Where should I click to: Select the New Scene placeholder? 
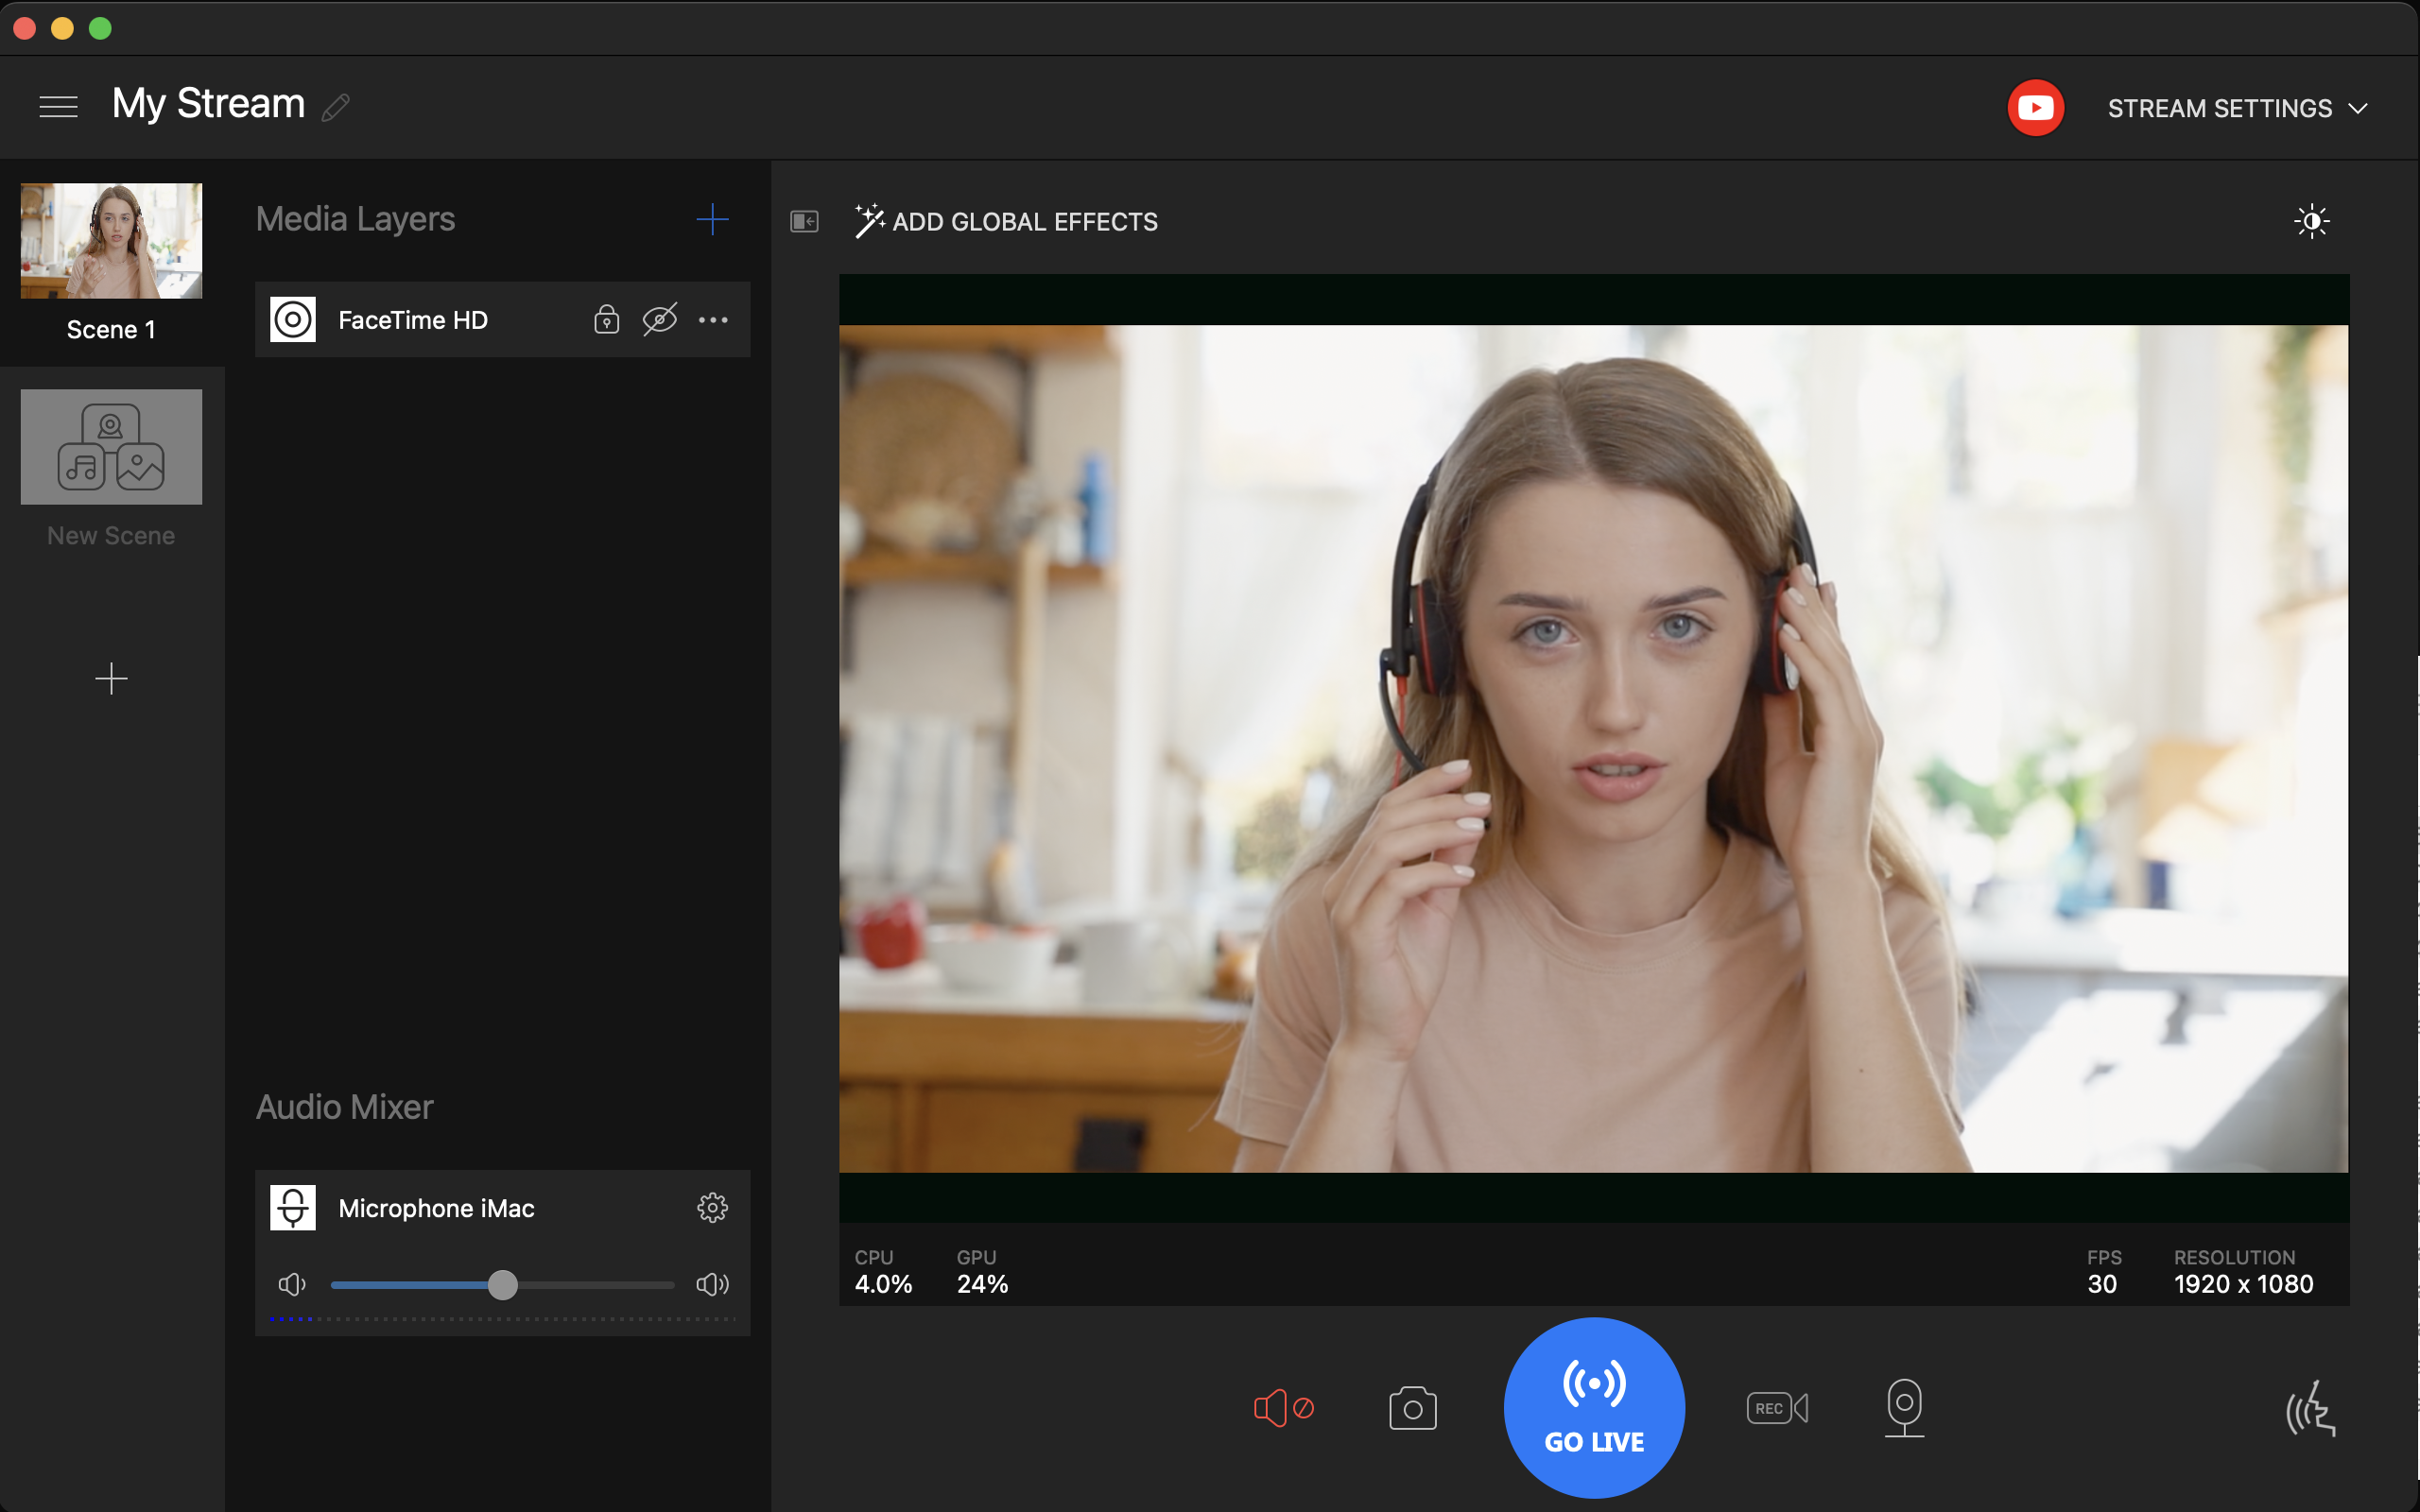click(x=111, y=447)
